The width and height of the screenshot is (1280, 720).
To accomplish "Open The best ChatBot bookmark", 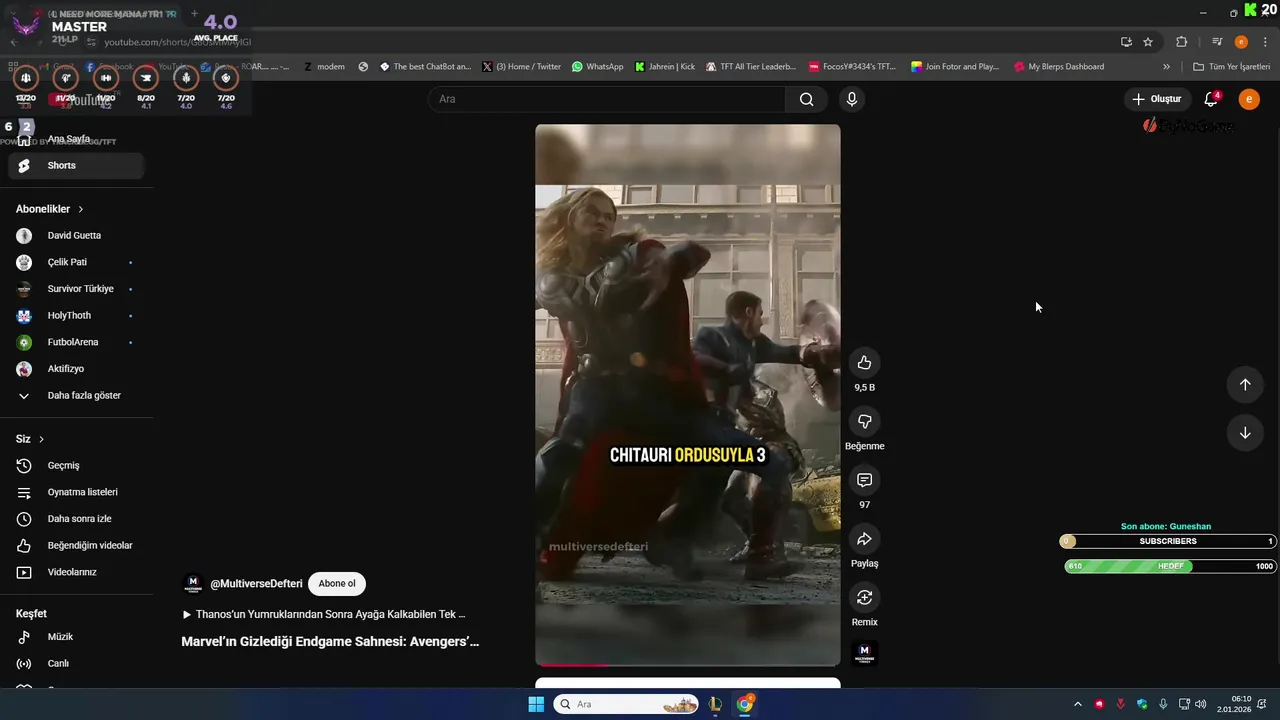I will 425,67.
